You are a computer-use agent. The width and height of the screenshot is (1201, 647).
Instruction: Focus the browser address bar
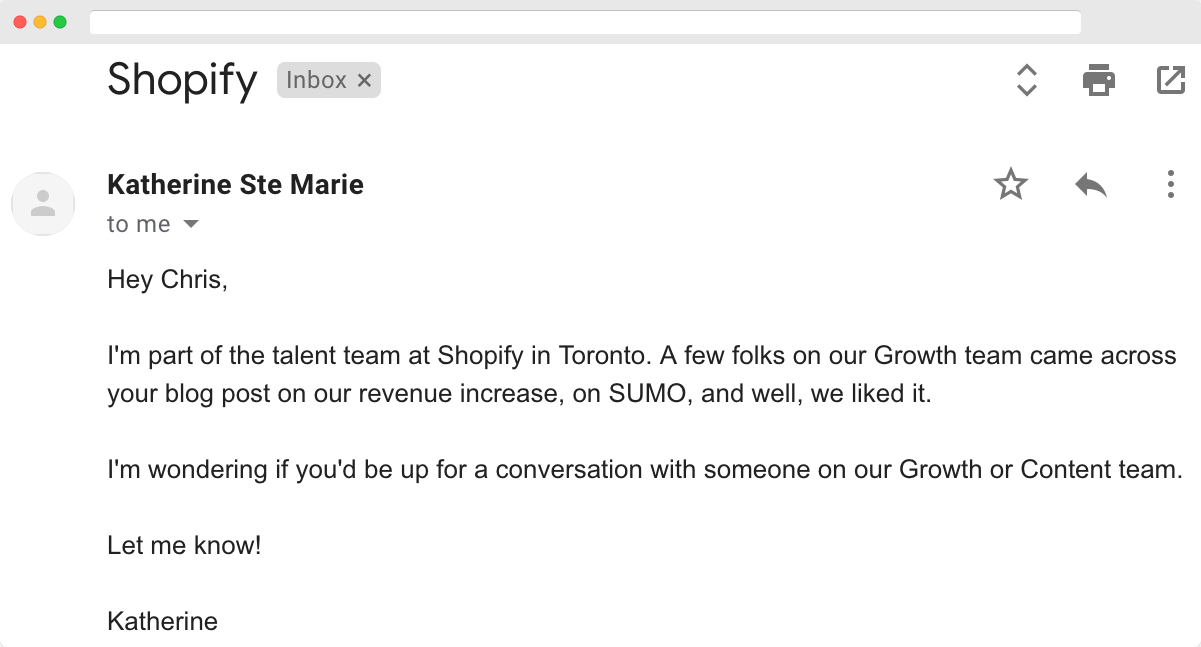(x=585, y=22)
